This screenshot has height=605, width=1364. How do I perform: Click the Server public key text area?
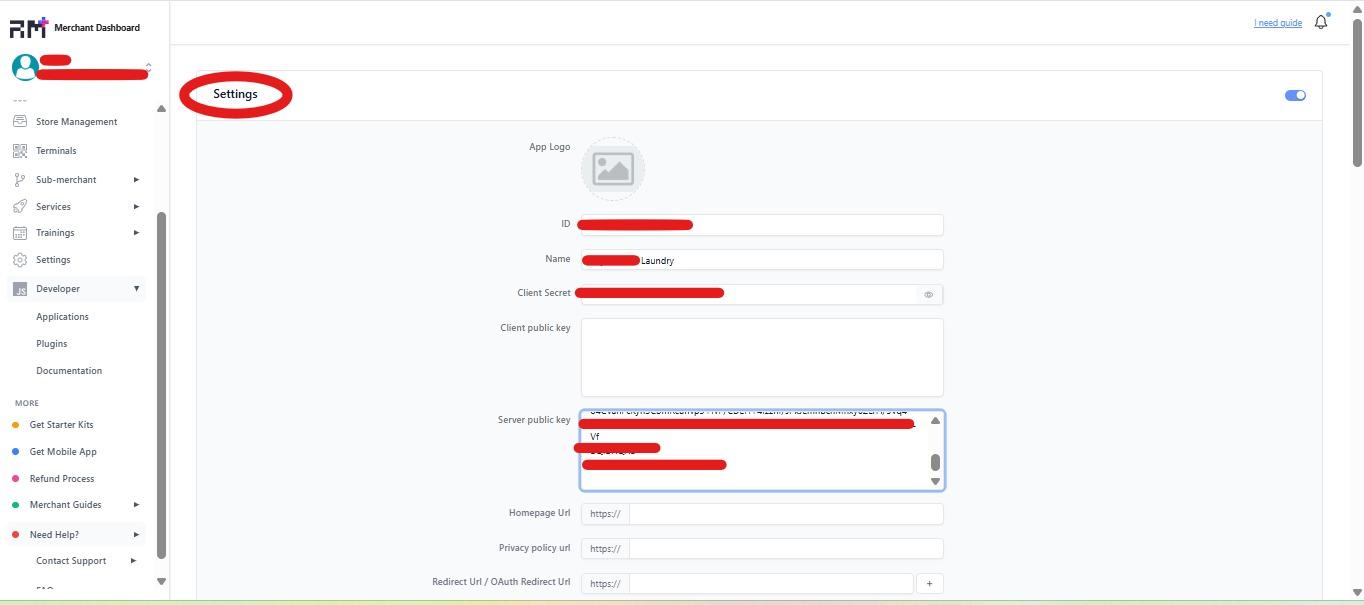[762, 450]
